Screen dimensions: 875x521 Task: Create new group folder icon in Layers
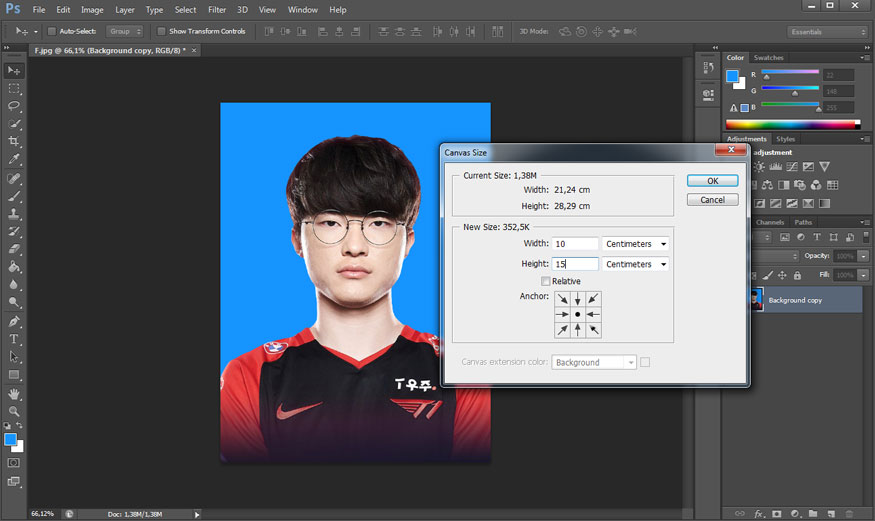(813, 513)
